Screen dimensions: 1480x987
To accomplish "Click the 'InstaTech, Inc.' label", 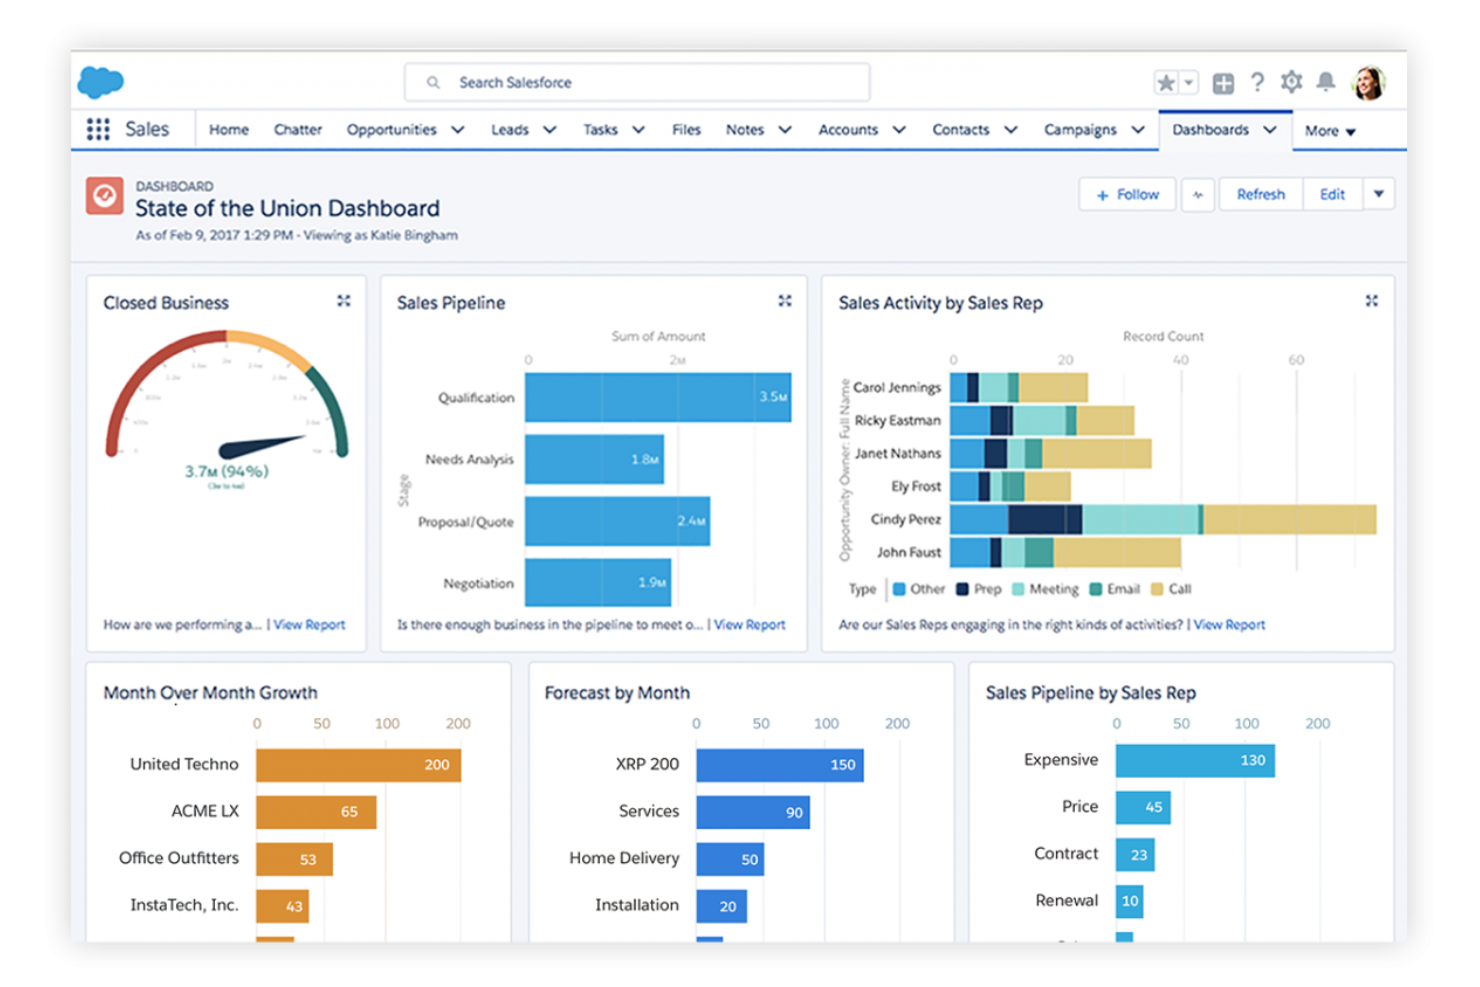I will [x=184, y=905].
